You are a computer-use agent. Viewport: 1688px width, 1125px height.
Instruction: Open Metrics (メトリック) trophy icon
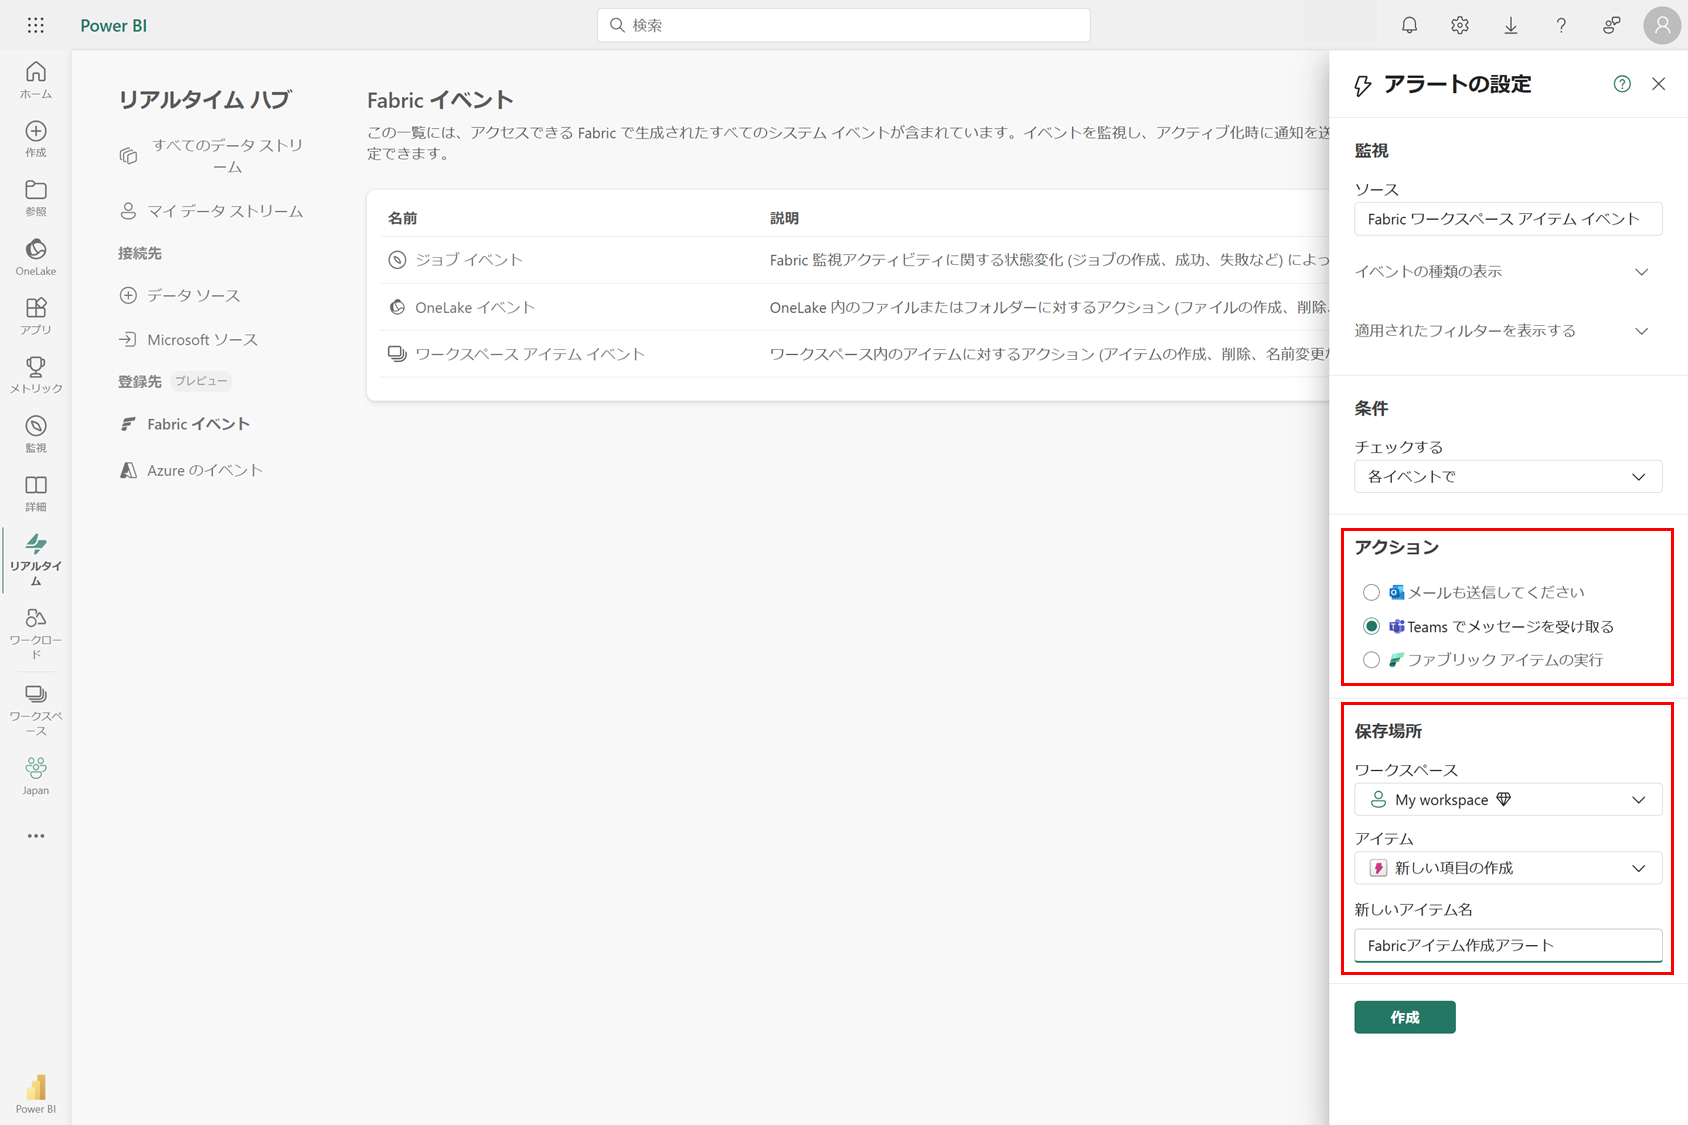click(x=36, y=375)
